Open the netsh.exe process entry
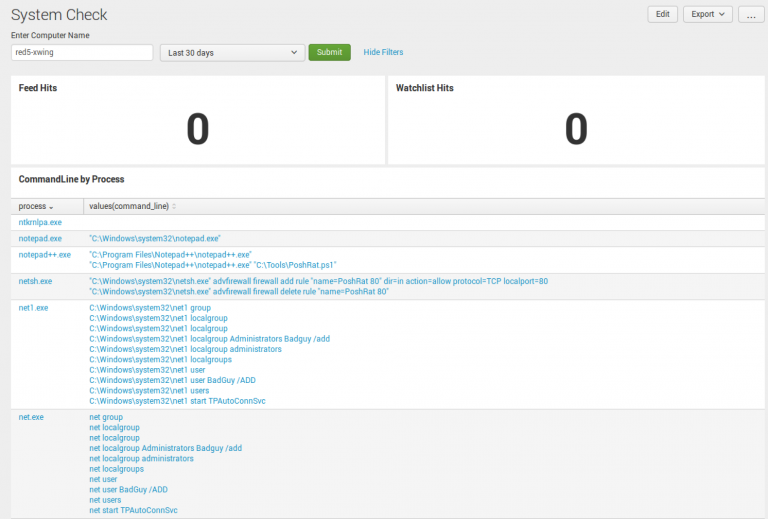The width and height of the screenshot is (768, 519). click(35, 282)
